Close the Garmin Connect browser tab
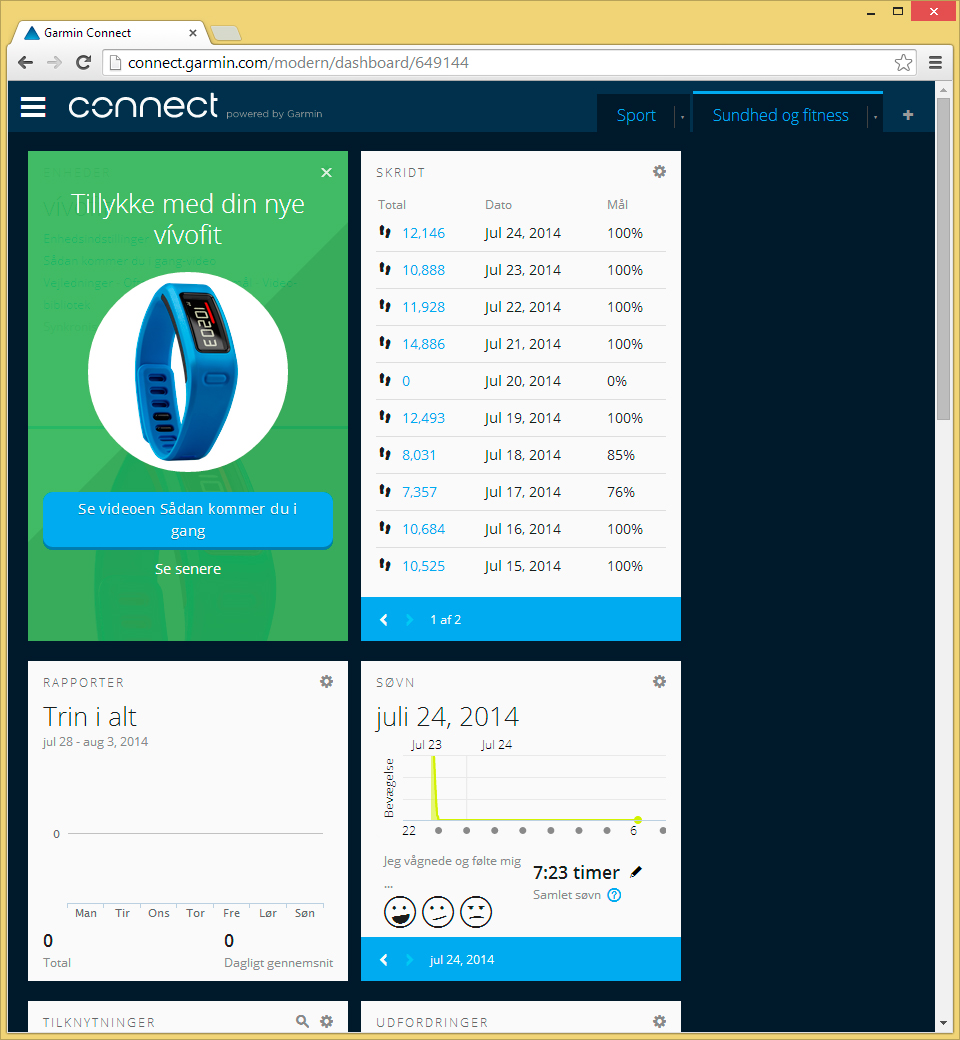 [192, 32]
